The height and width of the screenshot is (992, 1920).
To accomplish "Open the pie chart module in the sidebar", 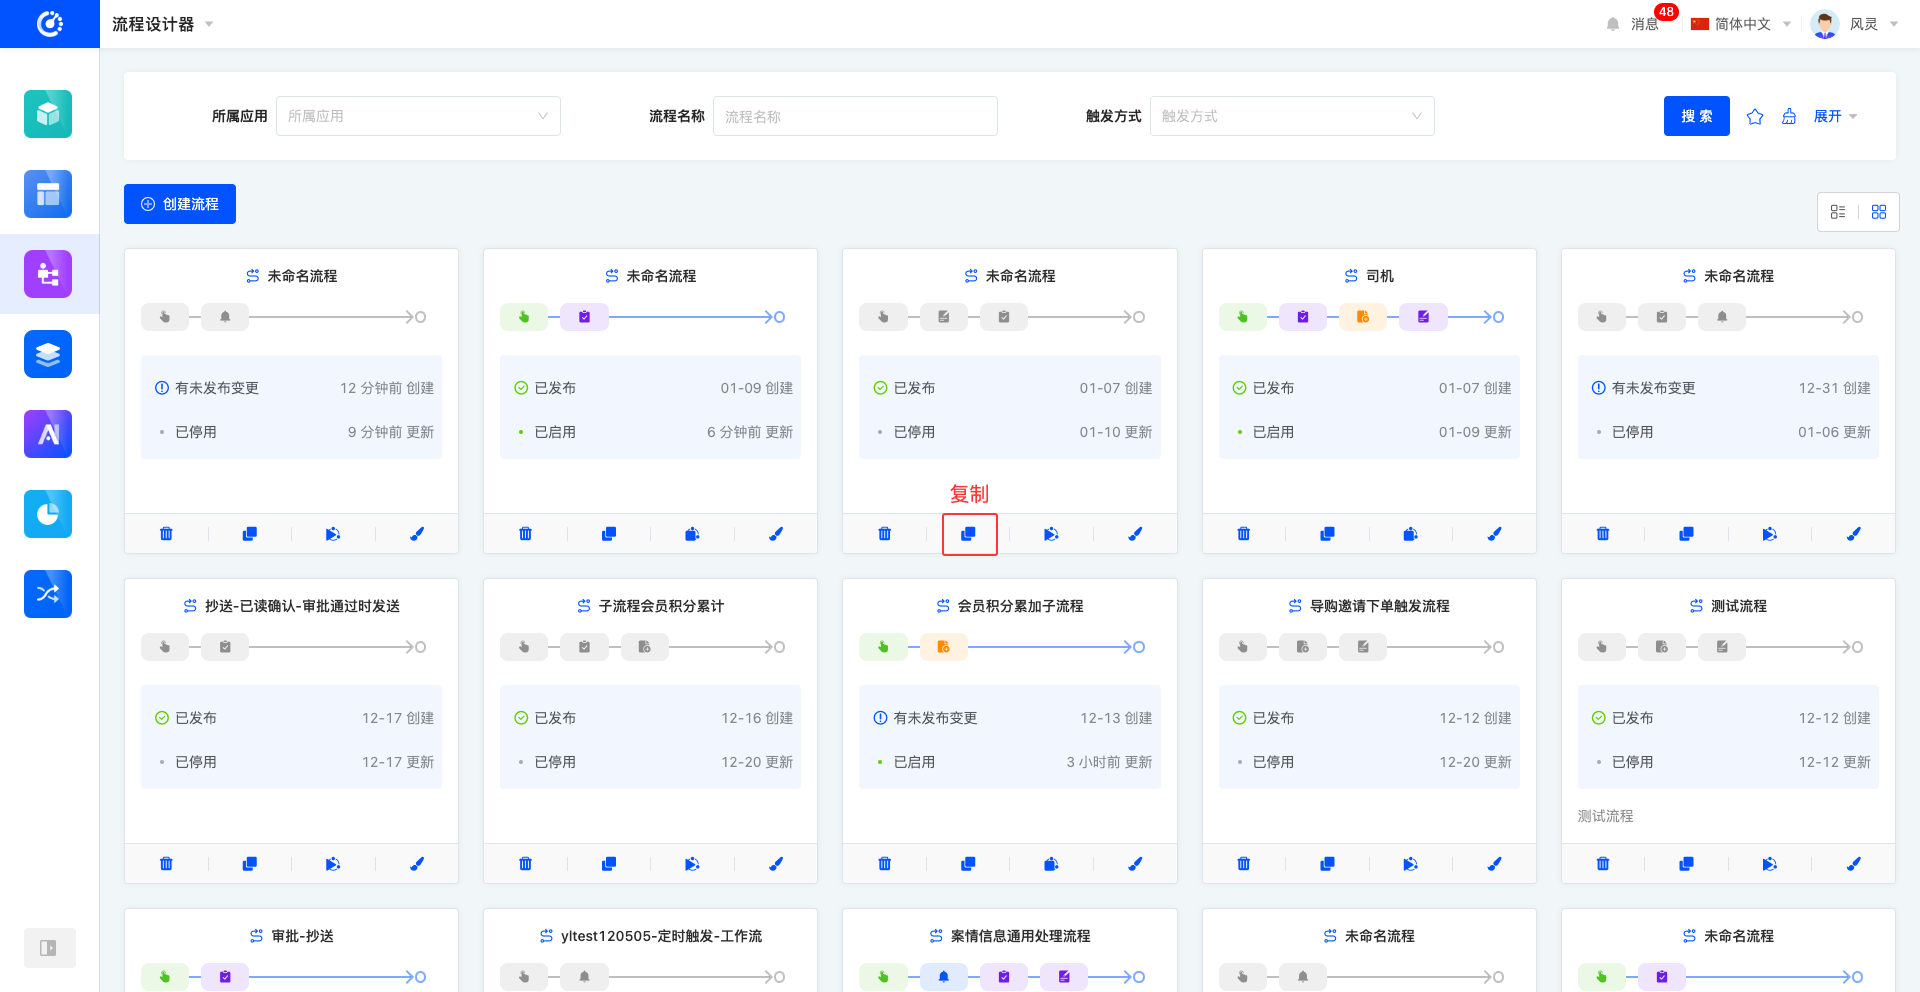I will tap(48, 514).
